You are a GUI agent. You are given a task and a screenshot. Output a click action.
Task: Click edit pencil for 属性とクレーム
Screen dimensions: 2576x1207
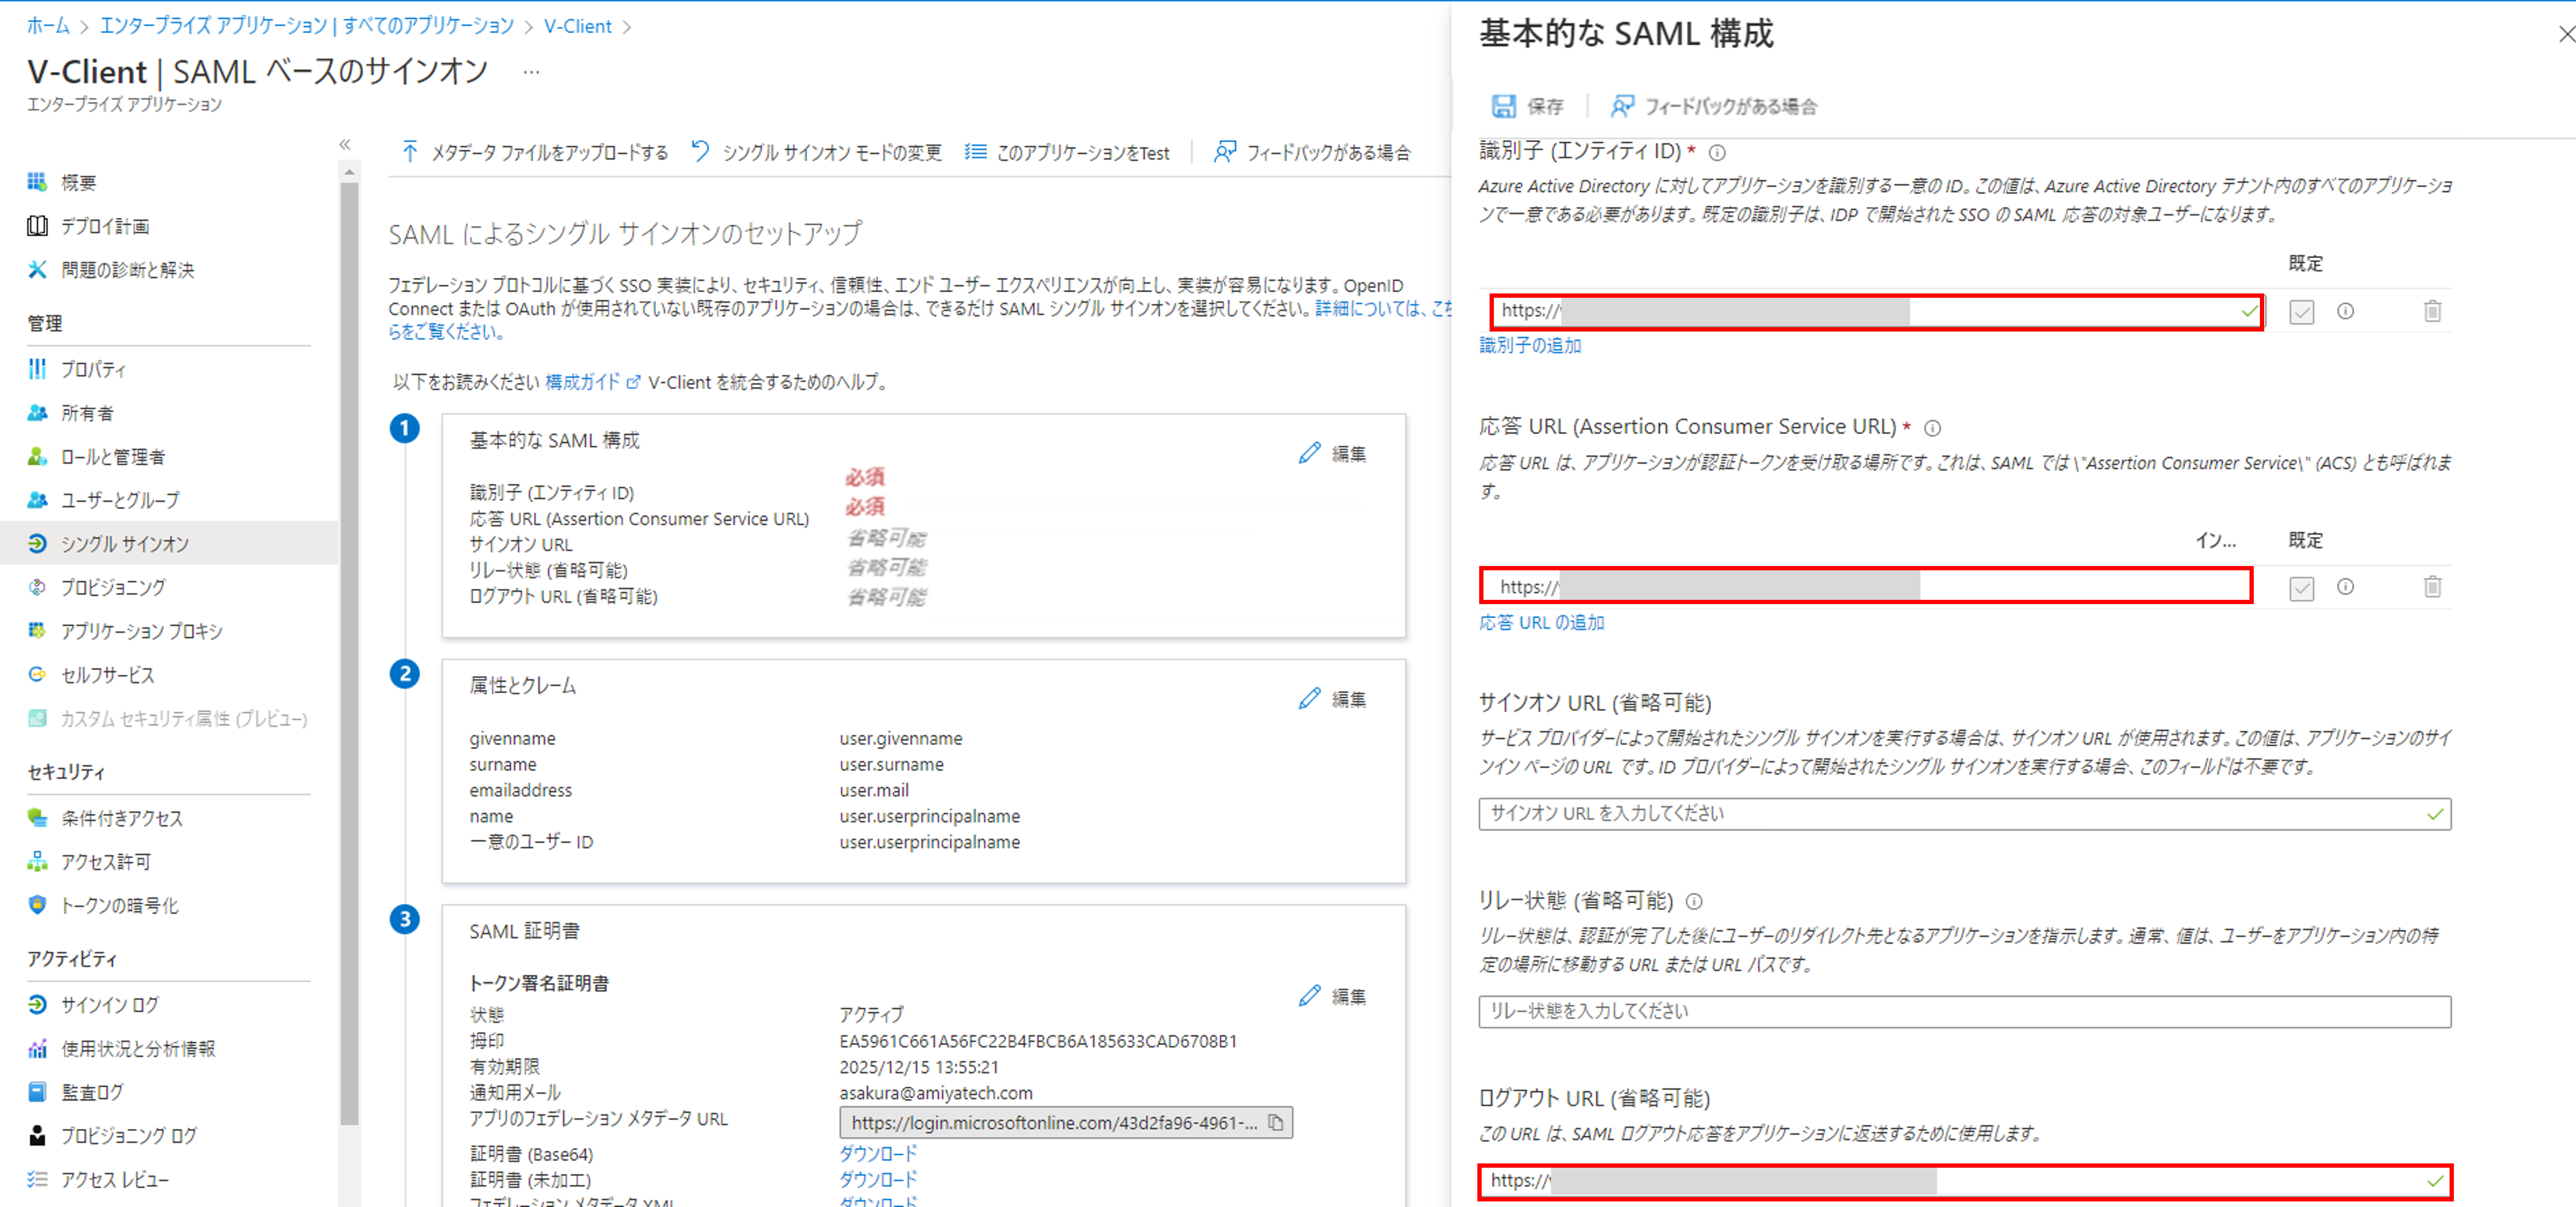(1309, 698)
